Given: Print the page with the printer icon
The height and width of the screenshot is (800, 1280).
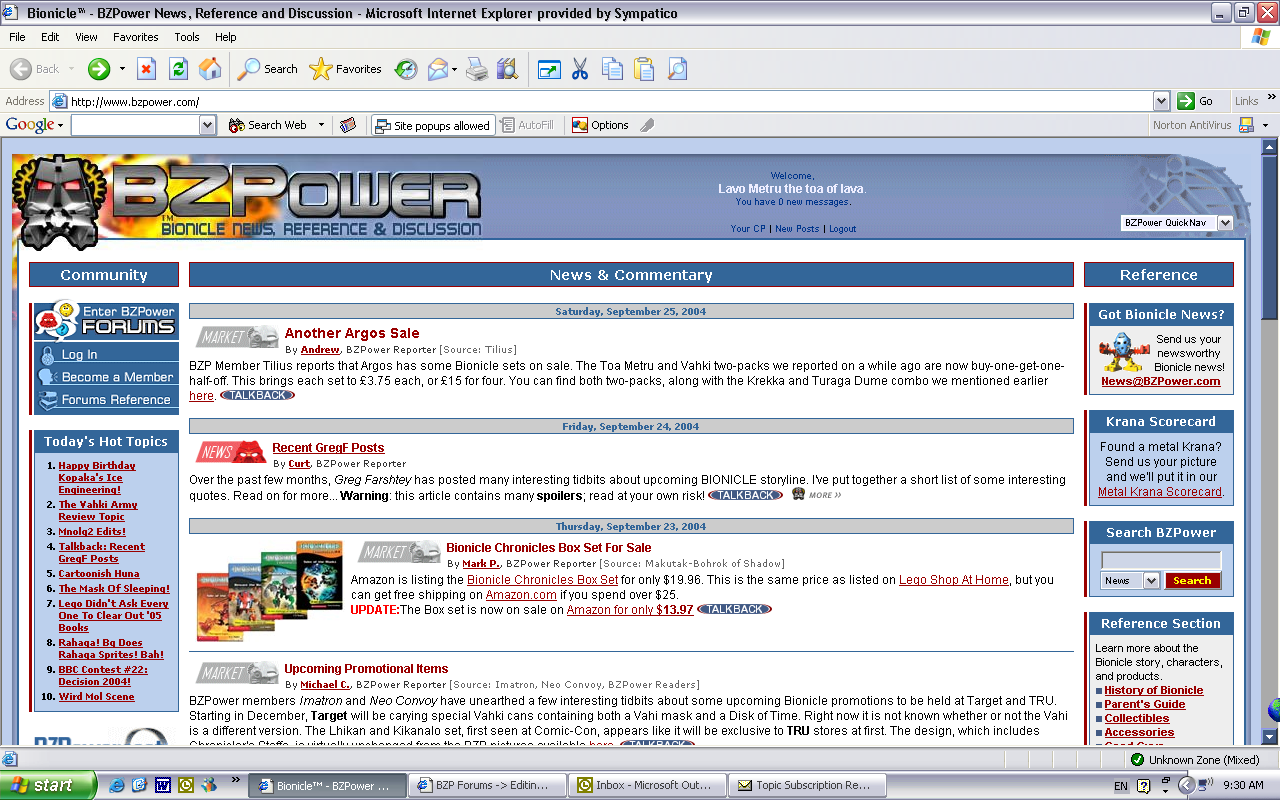Looking at the screenshot, I should [x=477, y=69].
